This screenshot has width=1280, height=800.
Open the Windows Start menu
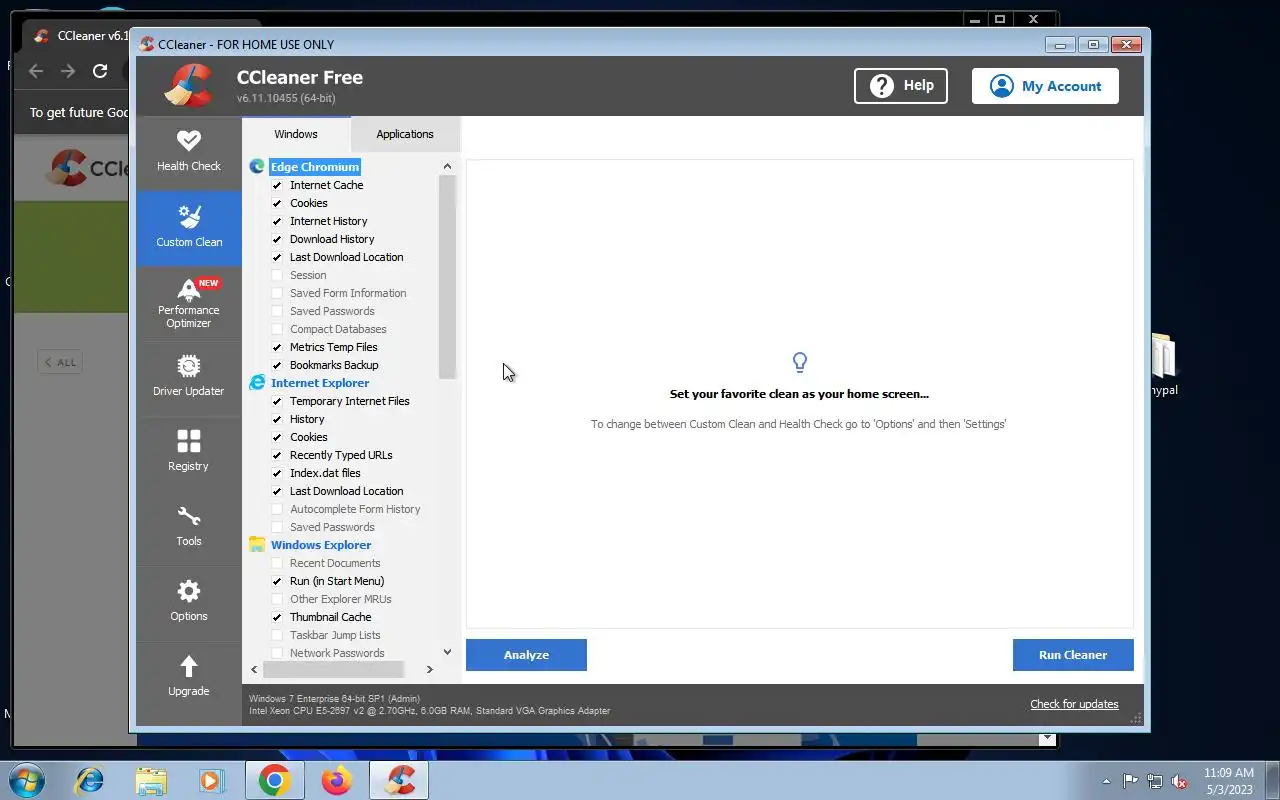(27, 780)
